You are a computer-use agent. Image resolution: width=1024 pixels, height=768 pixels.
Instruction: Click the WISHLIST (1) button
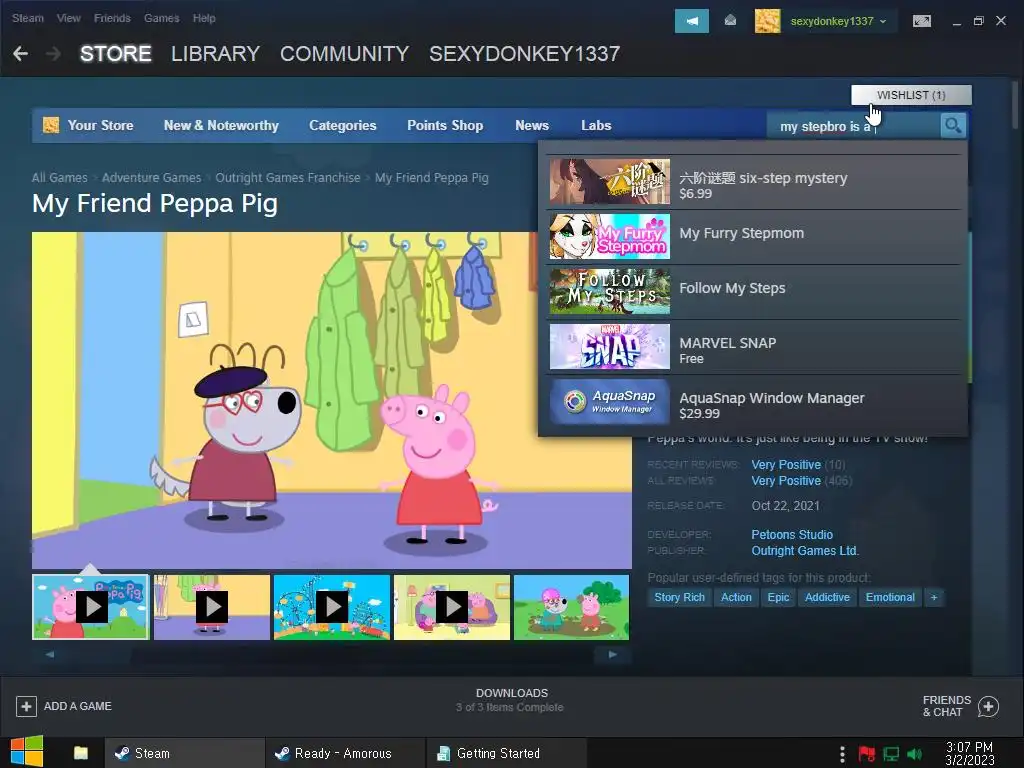pyautogui.click(x=911, y=95)
